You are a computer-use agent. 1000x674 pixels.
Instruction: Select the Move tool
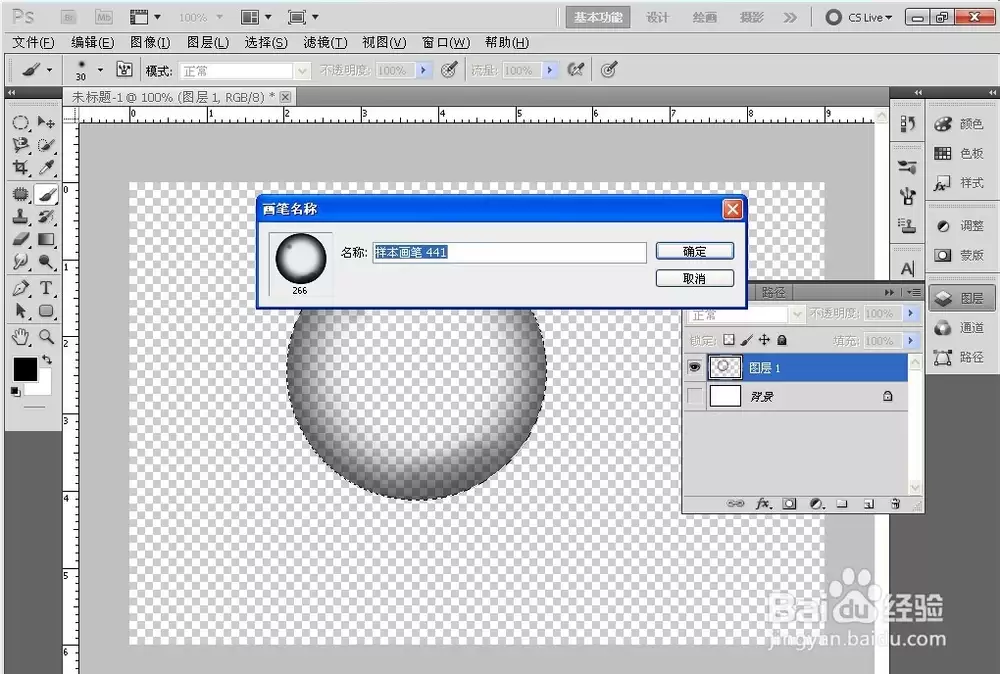pyautogui.click(x=46, y=122)
